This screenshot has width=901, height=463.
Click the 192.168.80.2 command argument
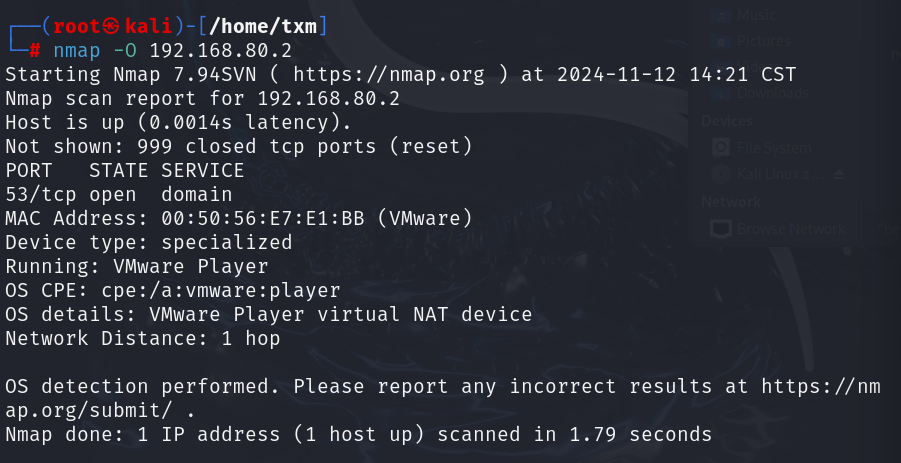pos(221,51)
